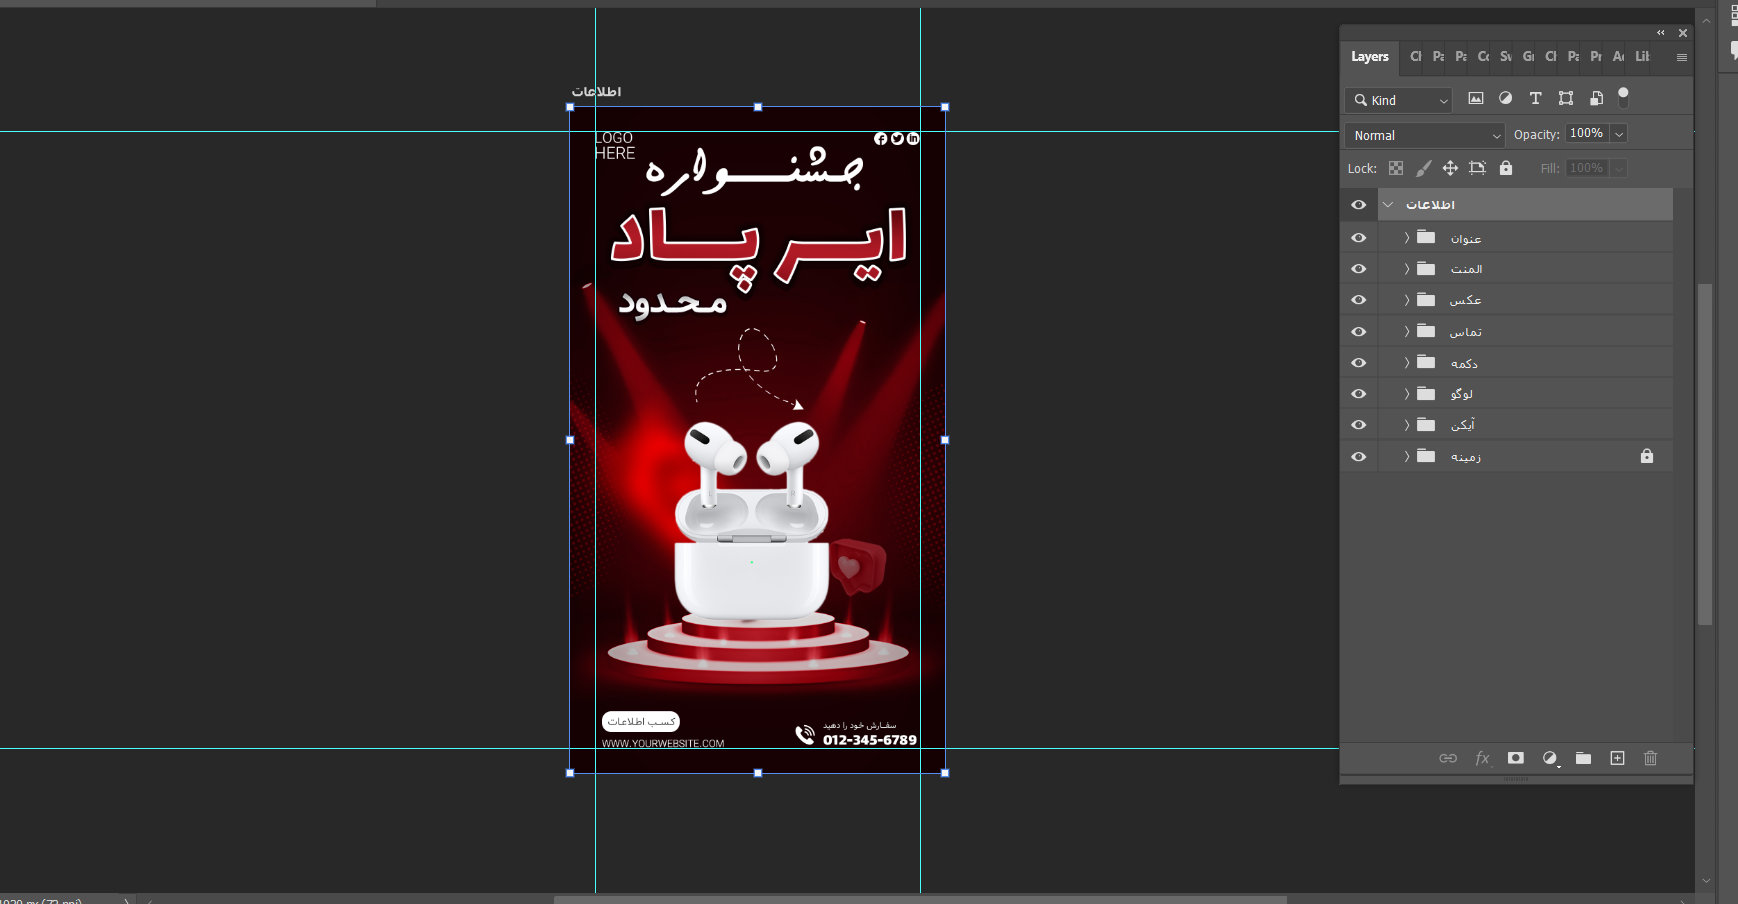The height and width of the screenshot is (904, 1738).
Task: Collapse panel with double-arrow button
Action: click(1661, 33)
